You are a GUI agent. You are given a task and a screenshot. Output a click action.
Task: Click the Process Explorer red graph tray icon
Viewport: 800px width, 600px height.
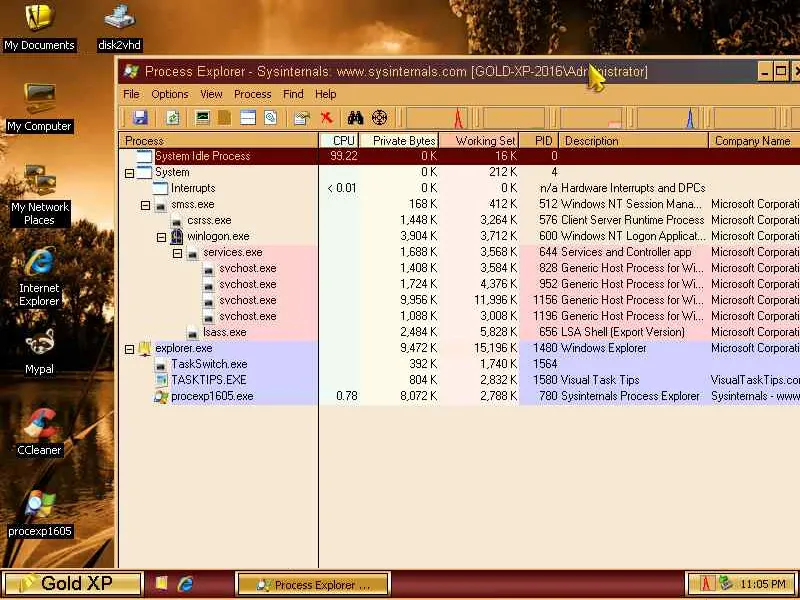tap(706, 583)
